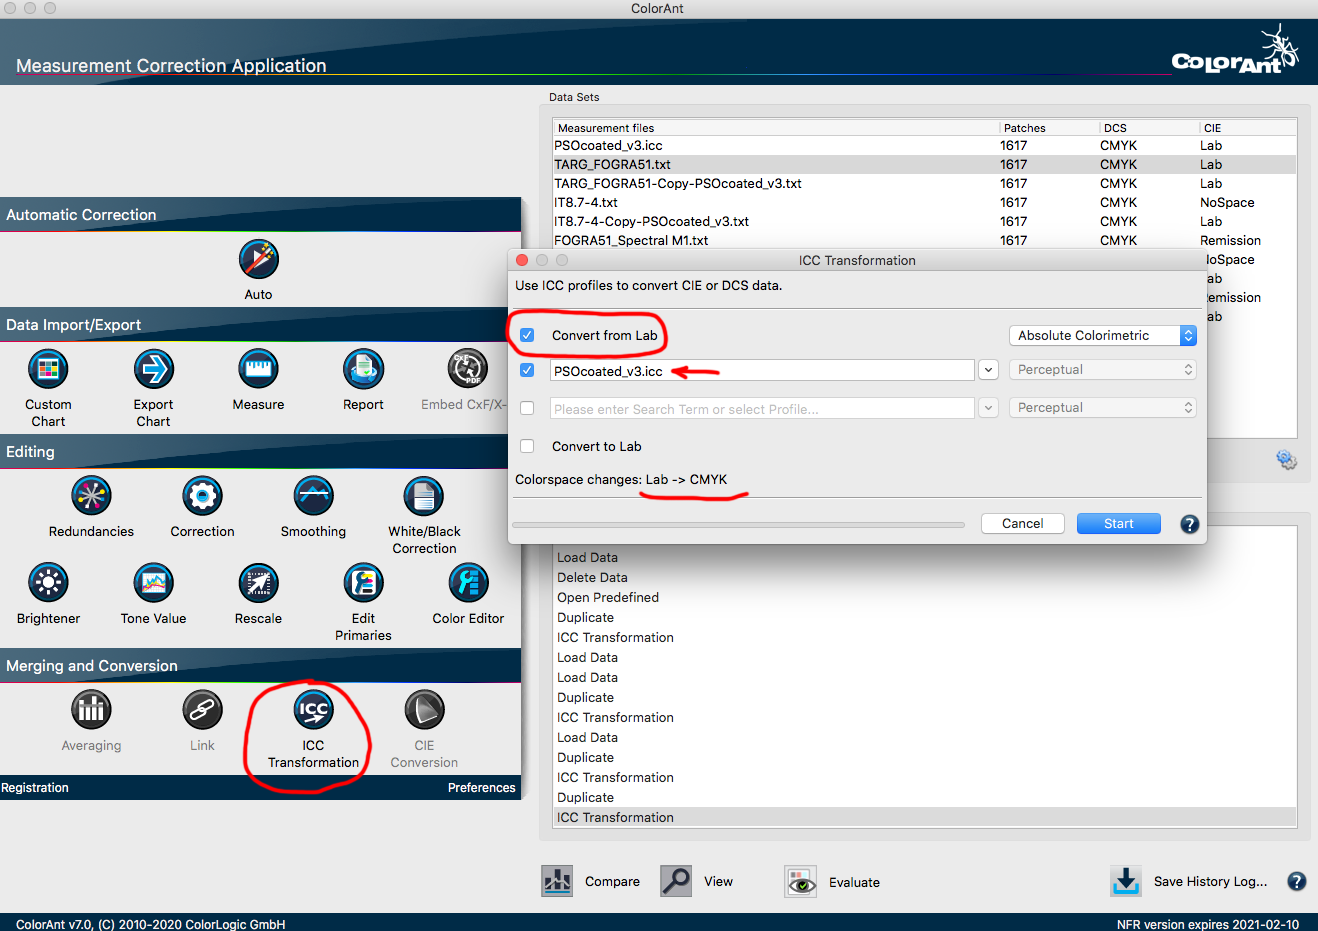Viewport: 1318px width, 931px height.
Task: Select the IT8.7-4.txt row
Action: 924,203
